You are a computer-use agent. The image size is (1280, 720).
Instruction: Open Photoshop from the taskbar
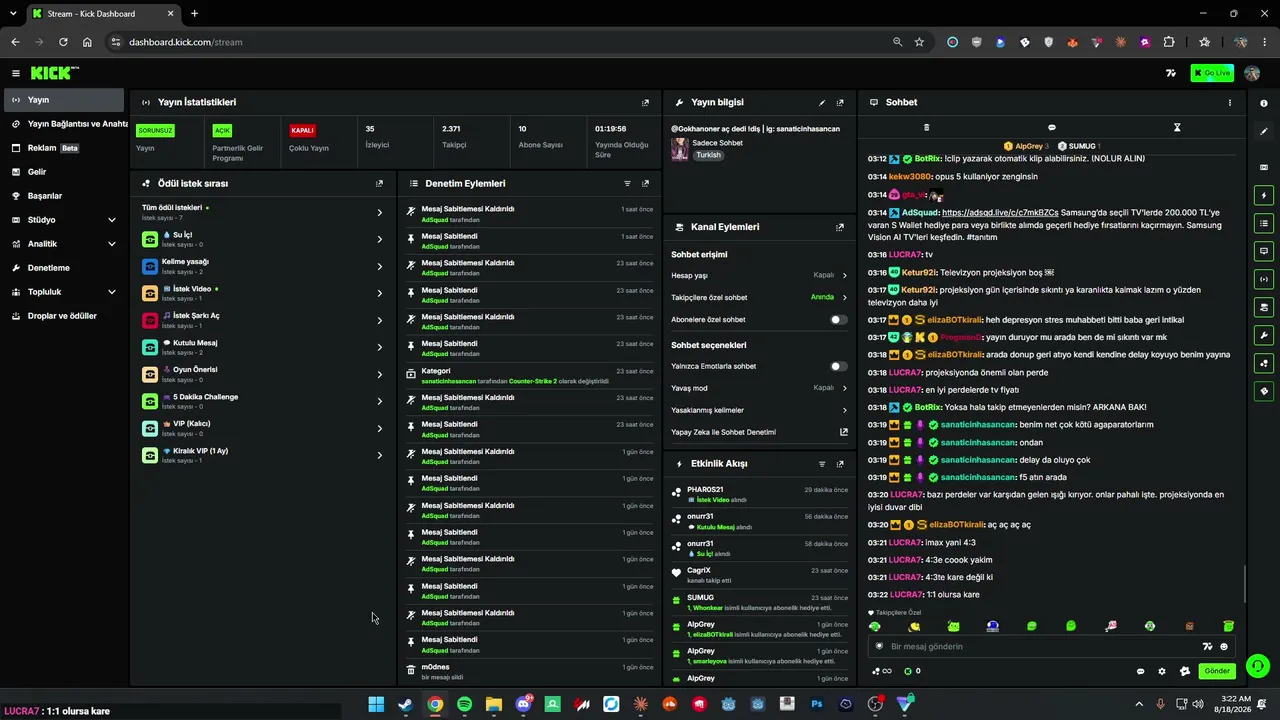coord(817,704)
